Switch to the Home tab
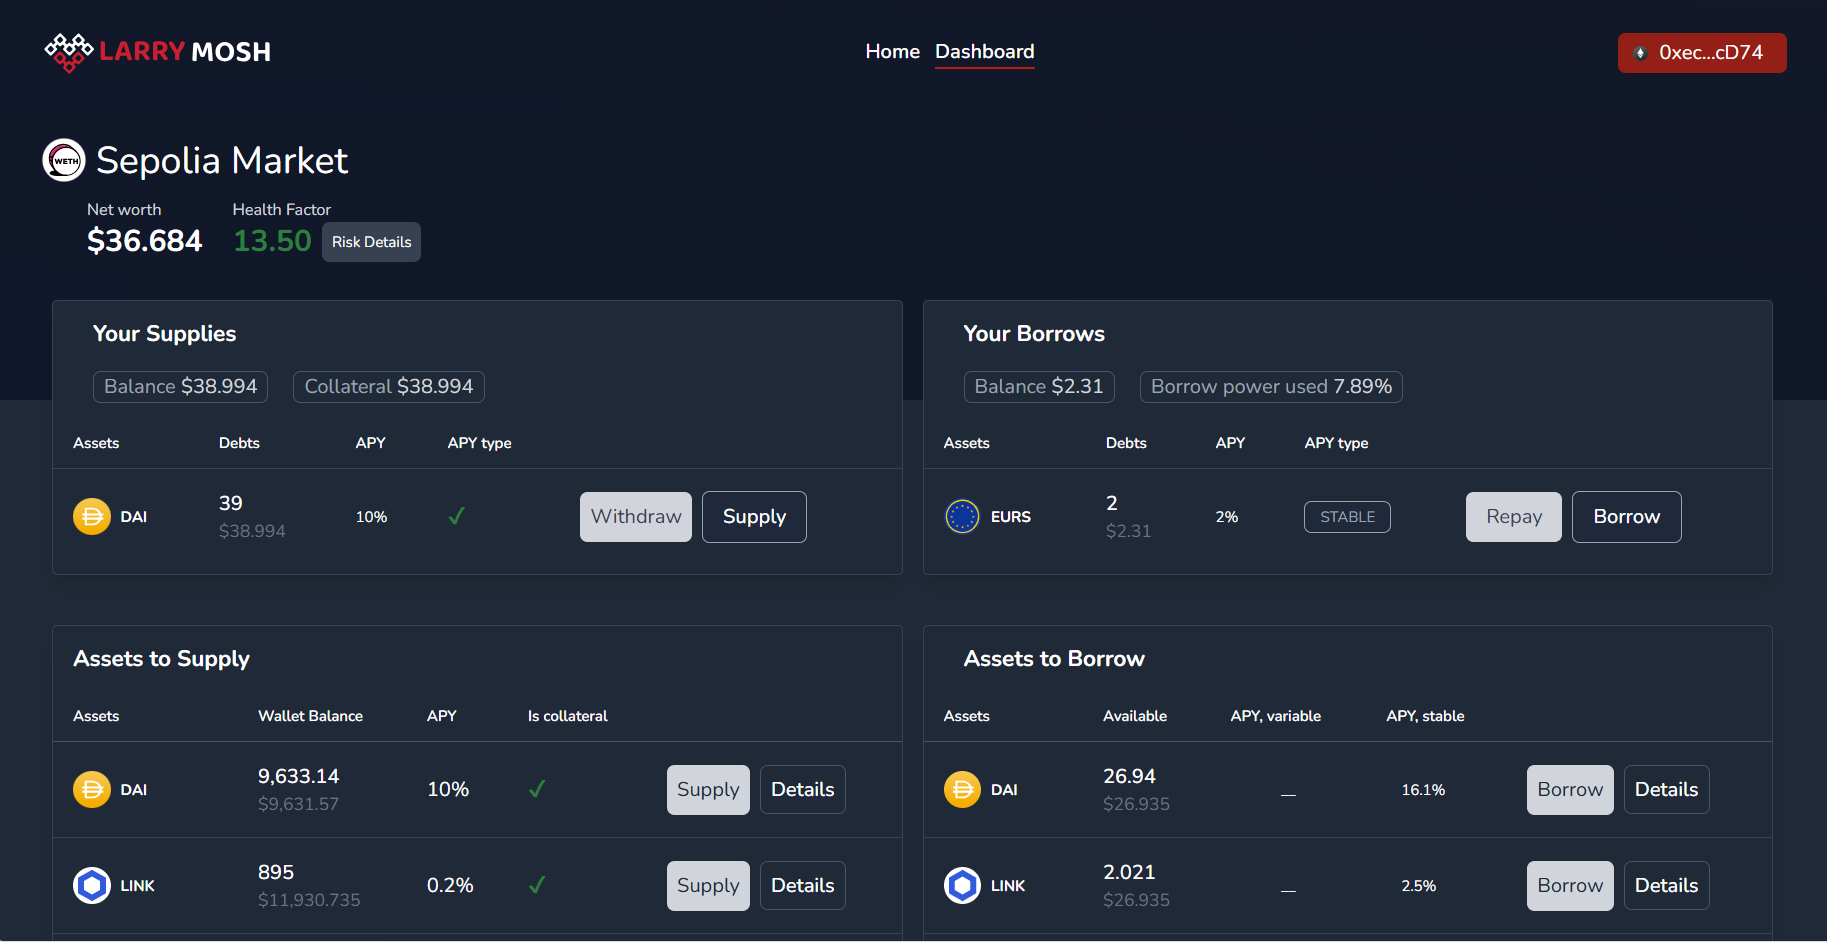The image size is (1827, 942). click(892, 51)
